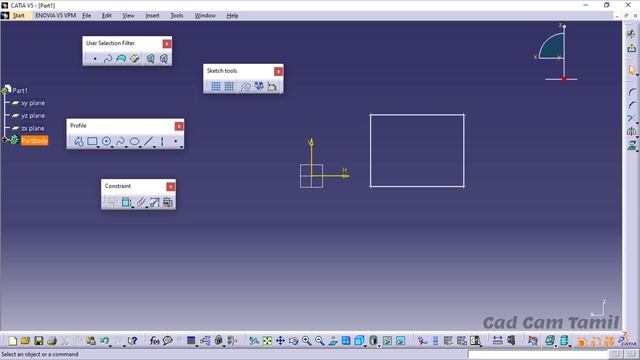Toggle Geometrical Element Filter icon

164,59
